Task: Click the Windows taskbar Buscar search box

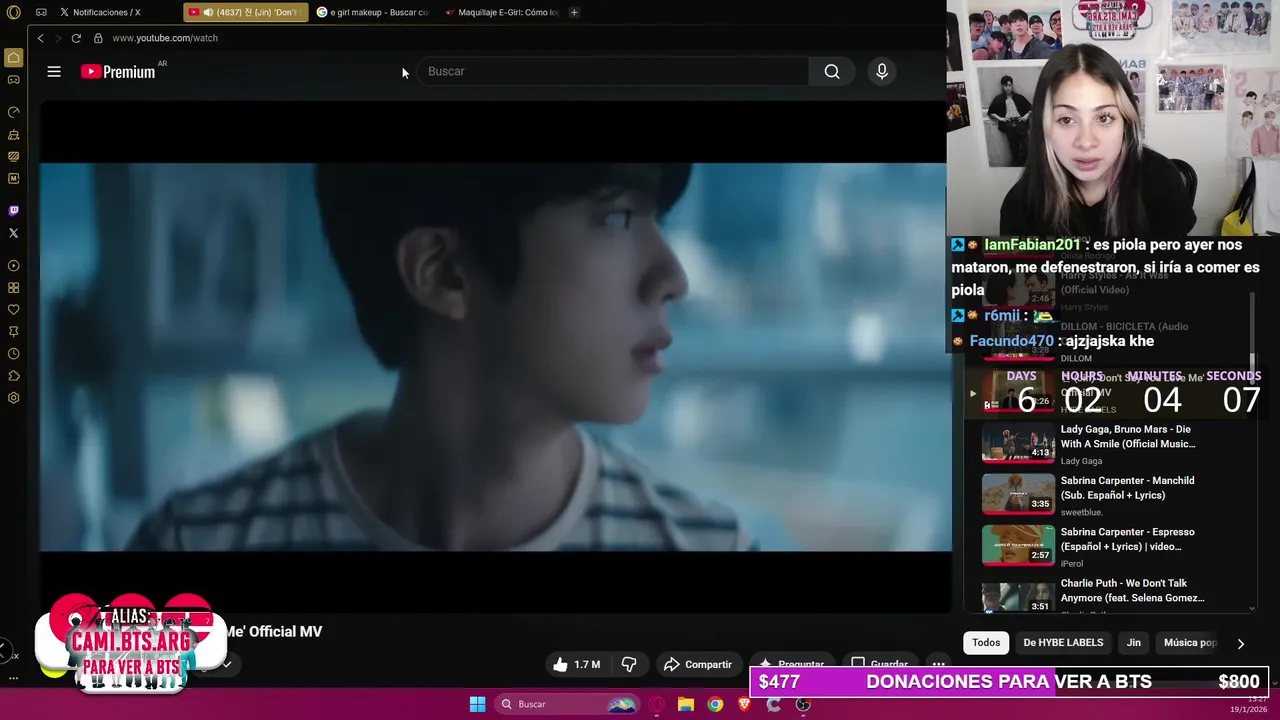Action: pyautogui.click(x=568, y=704)
